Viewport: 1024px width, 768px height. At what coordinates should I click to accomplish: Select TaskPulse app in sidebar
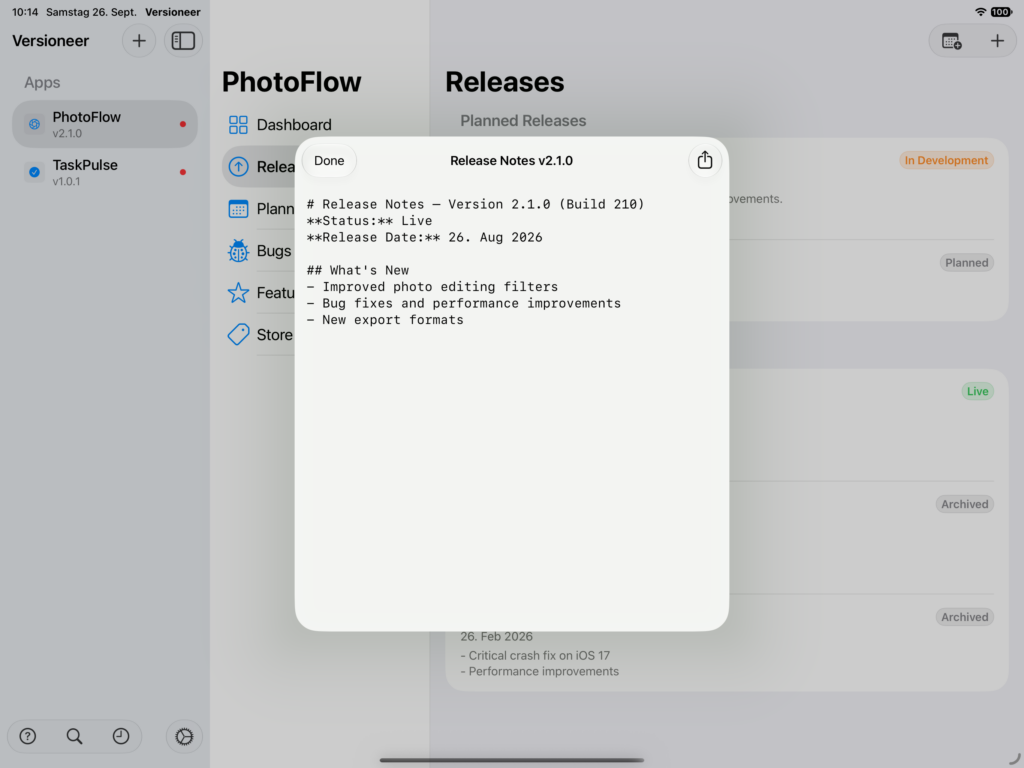coord(104,172)
